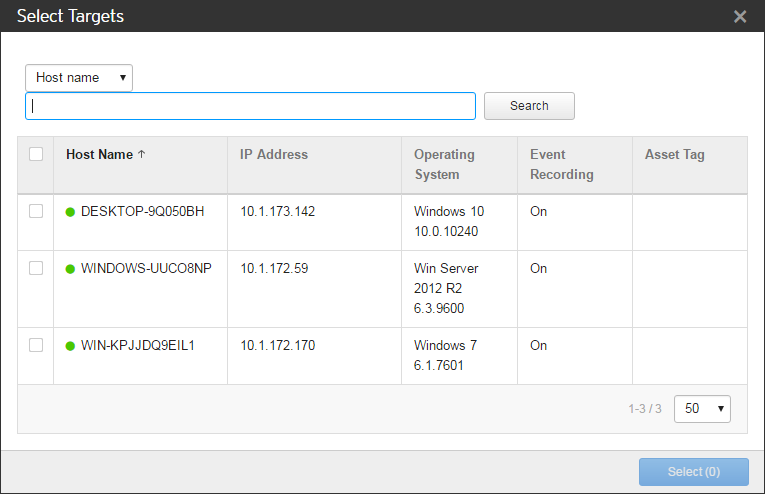Click green status dot for WINDOWS-UUCO8NP
The width and height of the screenshot is (765, 494).
[x=70, y=269]
